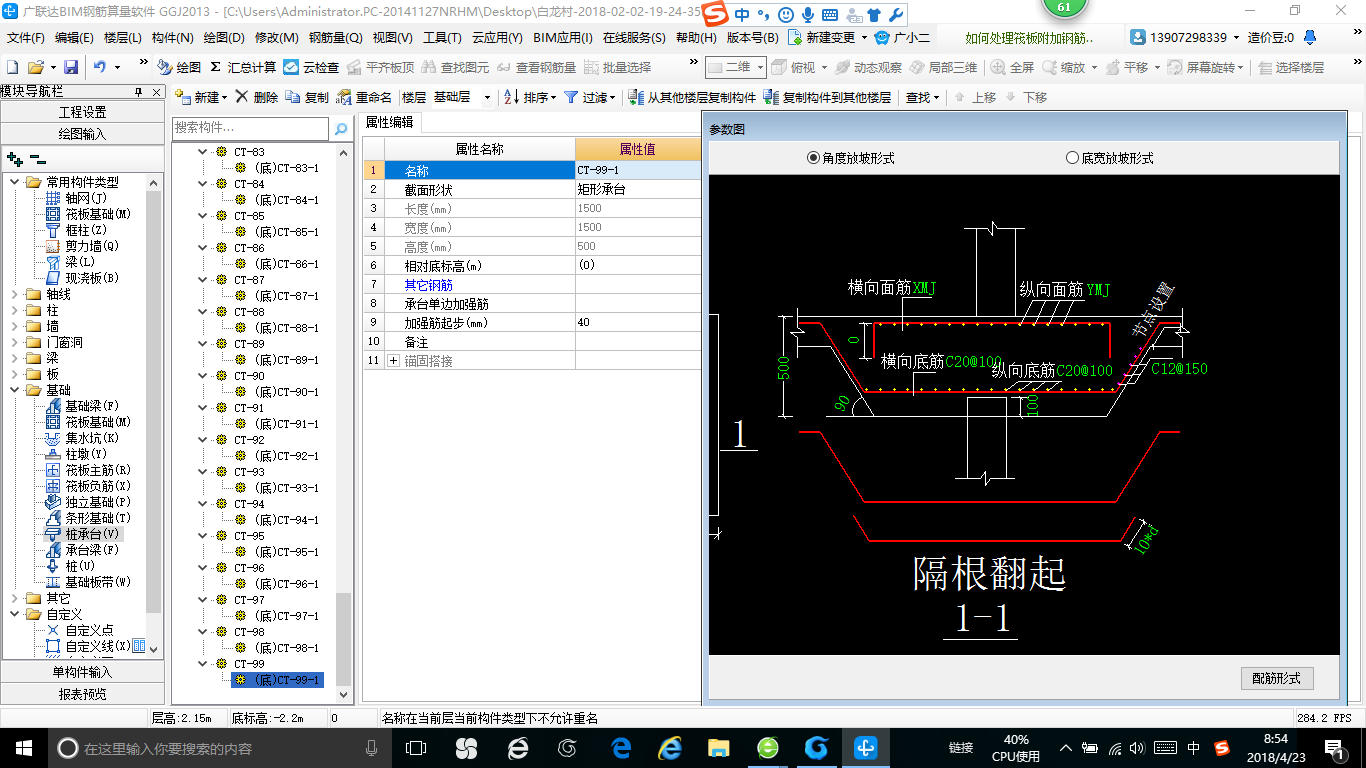Viewport: 1366px width, 768px height.
Task: Click 选择楼层 select floor
Action: tap(1291, 67)
